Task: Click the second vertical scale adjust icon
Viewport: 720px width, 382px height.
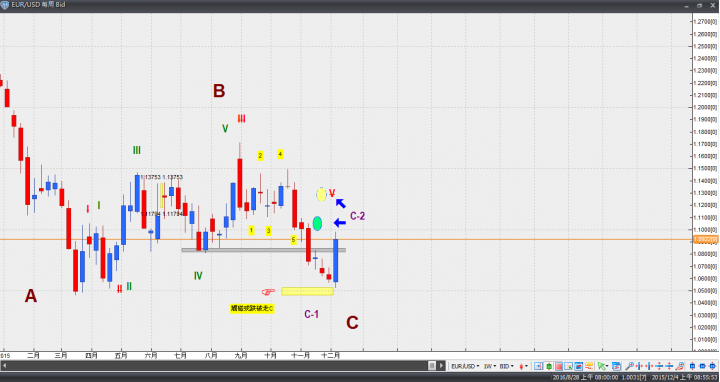Action: (x=669, y=366)
